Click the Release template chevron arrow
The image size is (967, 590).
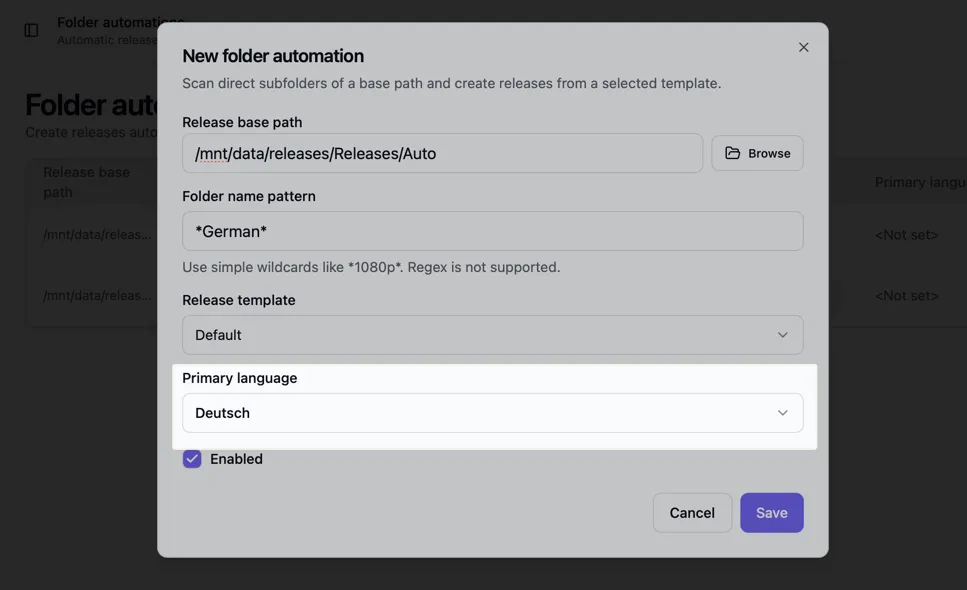tap(783, 335)
